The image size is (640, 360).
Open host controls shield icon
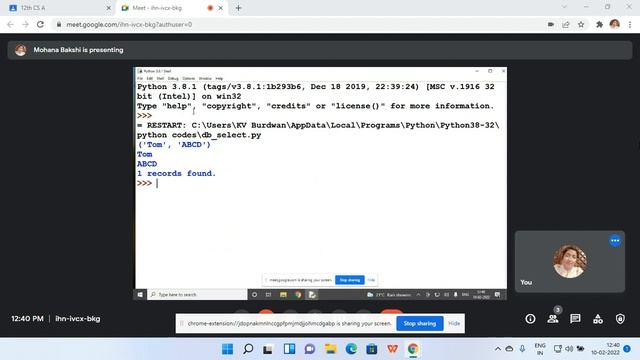click(620, 319)
